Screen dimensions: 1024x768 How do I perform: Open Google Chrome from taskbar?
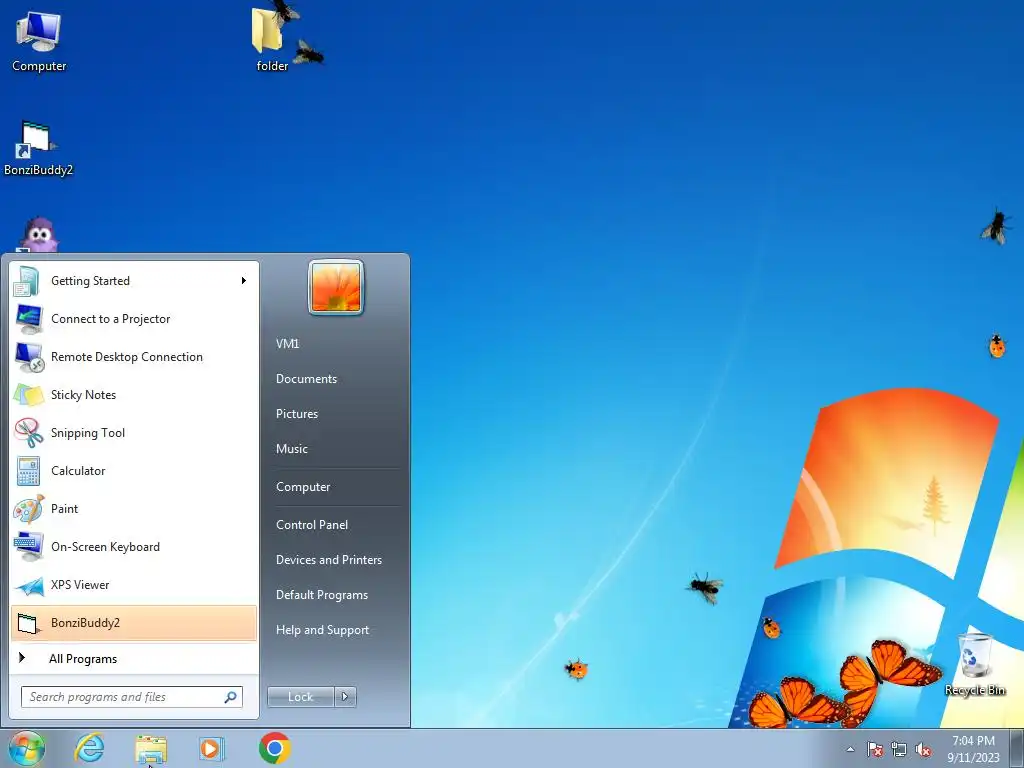pyautogui.click(x=274, y=748)
